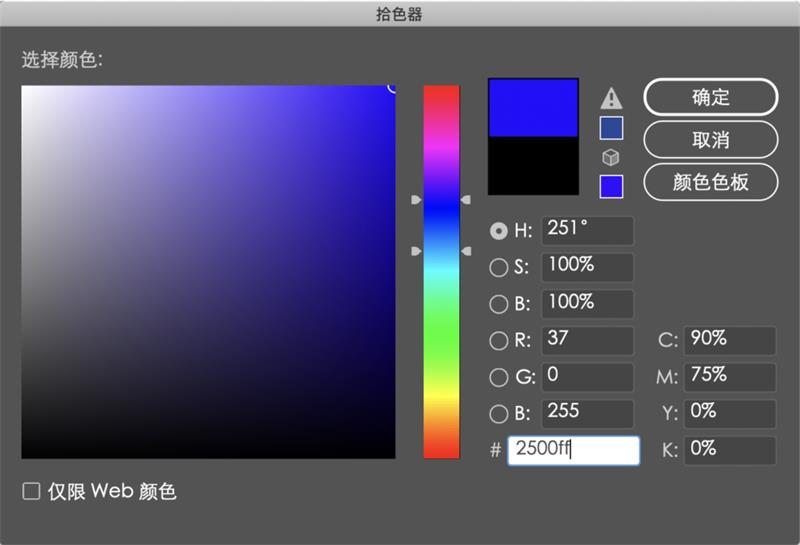
Task: Click the H hue value field
Action: [x=587, y=230]
